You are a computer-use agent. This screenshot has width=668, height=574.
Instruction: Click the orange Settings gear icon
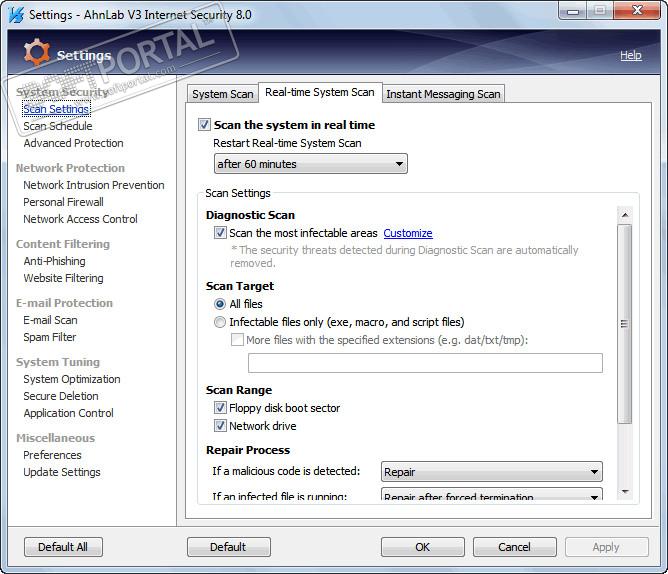tap(37, 53)
